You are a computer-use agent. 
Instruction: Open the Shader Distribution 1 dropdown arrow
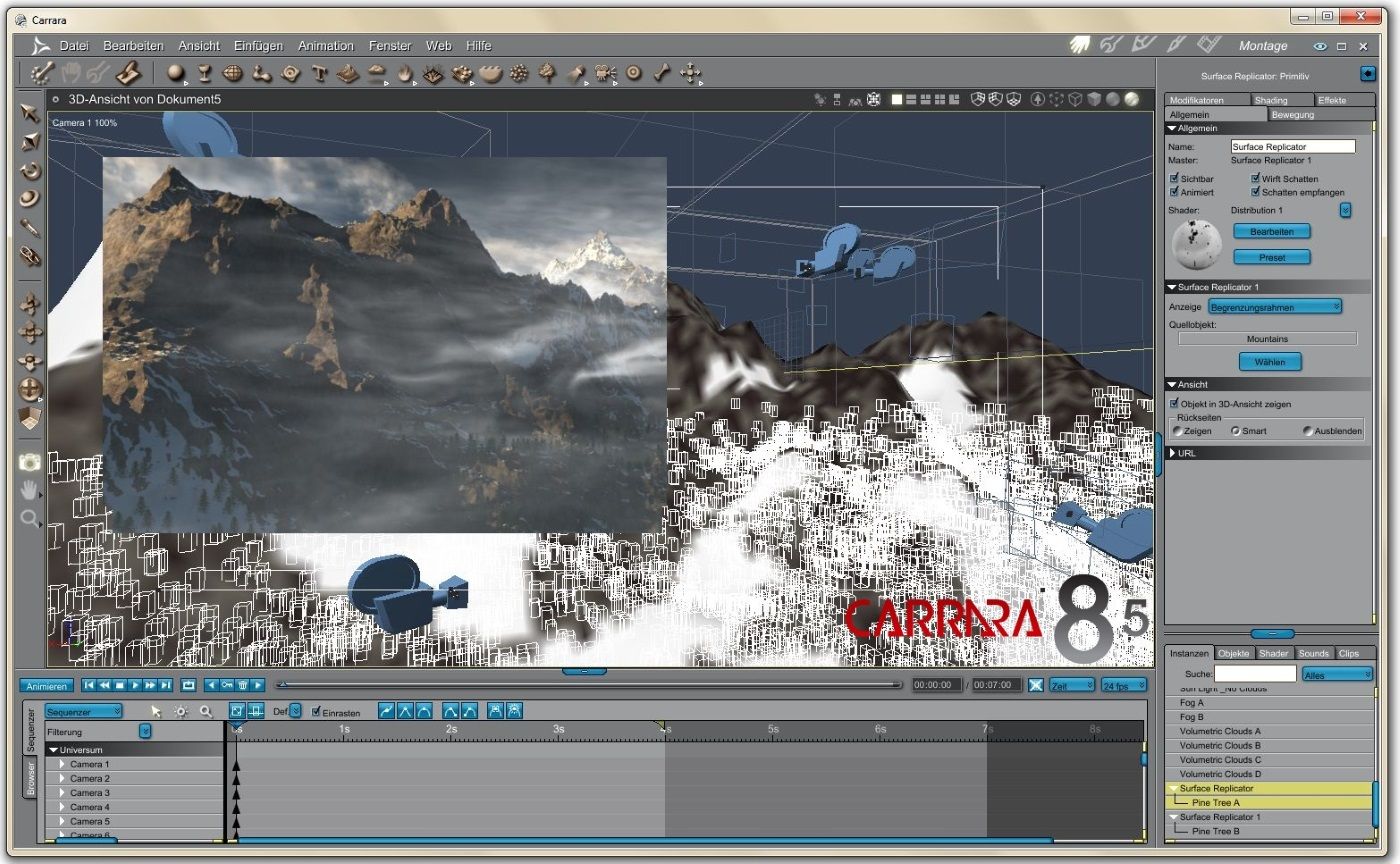[x=1345, y=210]
